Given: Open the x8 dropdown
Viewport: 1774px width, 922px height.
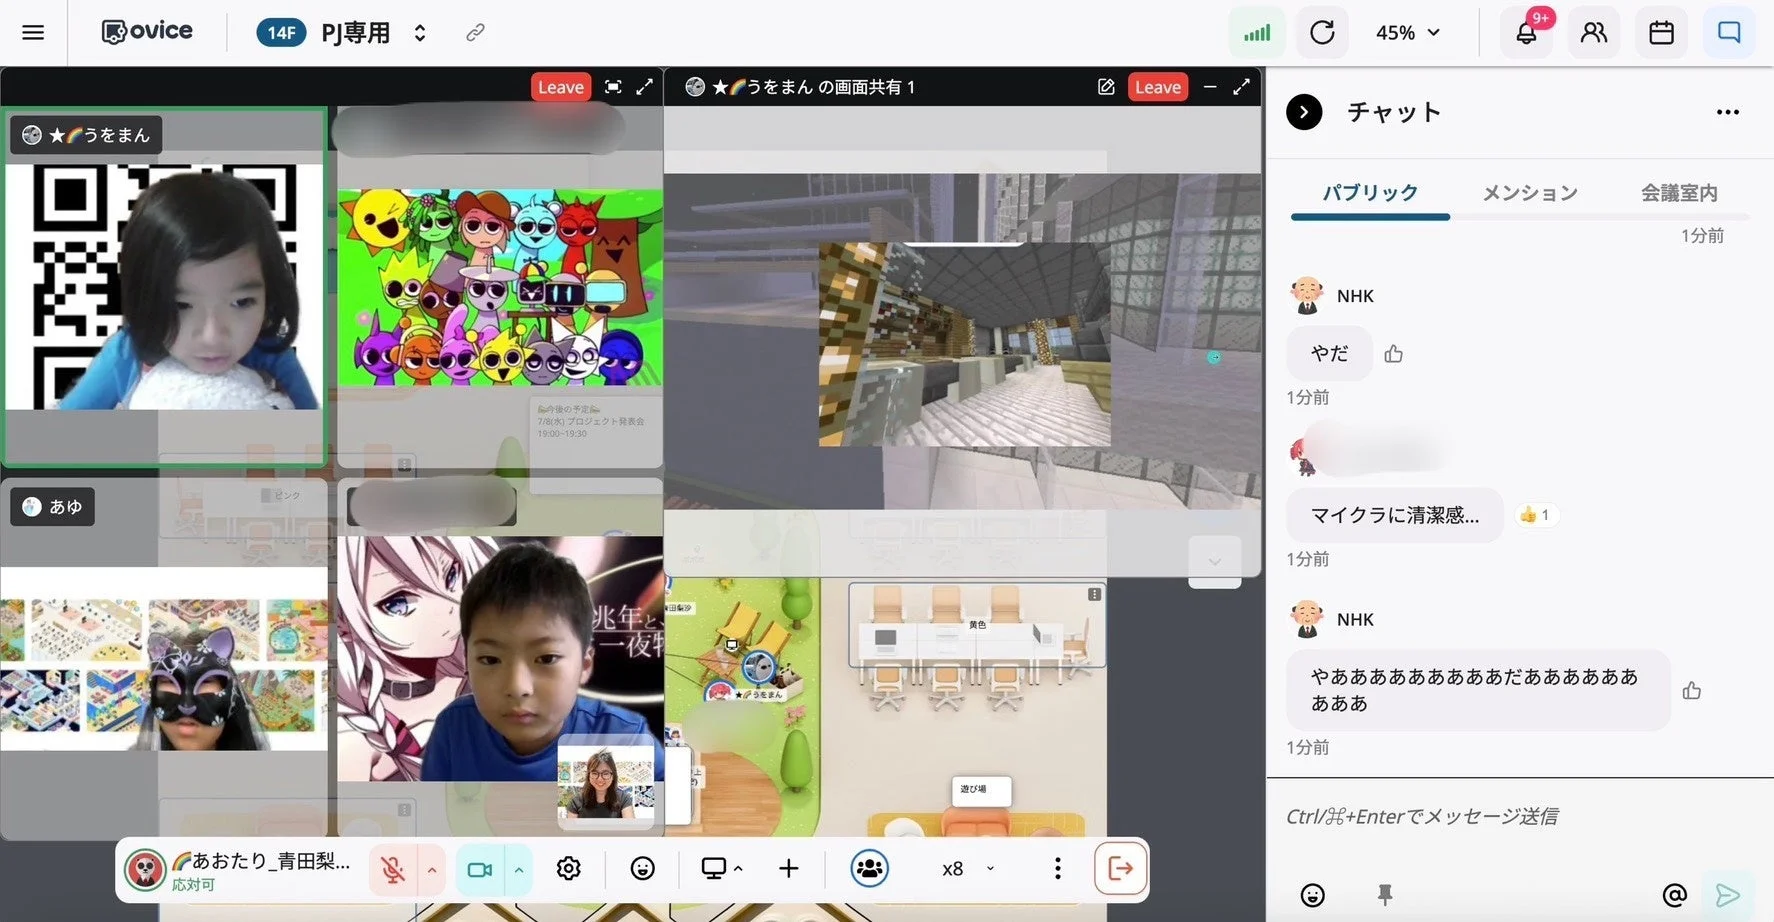Looking at the screenshot, I should (969, 869).
